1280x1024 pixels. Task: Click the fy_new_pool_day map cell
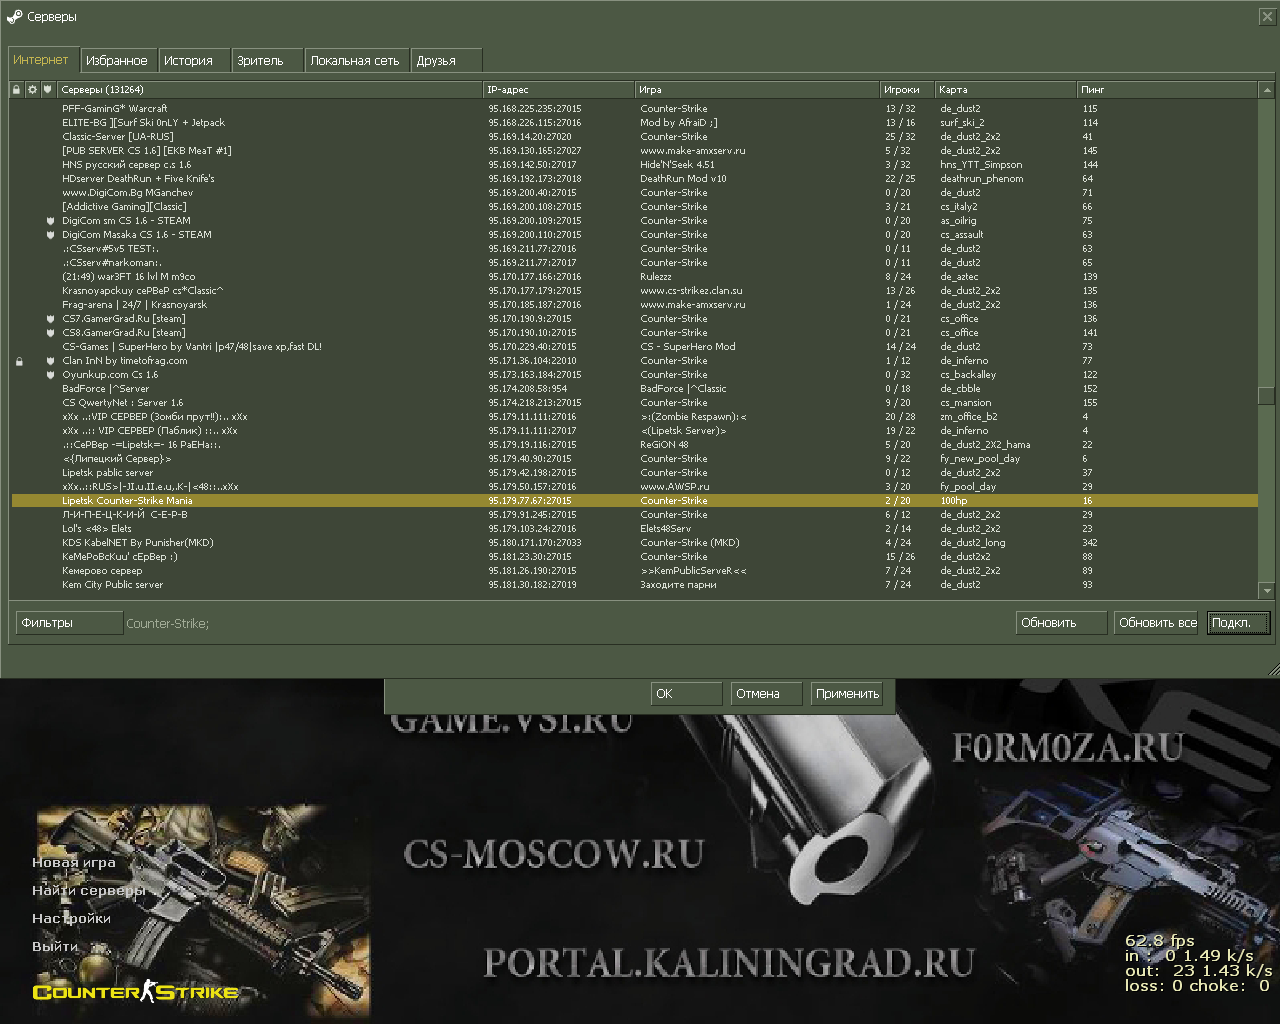tap(980, 459)
